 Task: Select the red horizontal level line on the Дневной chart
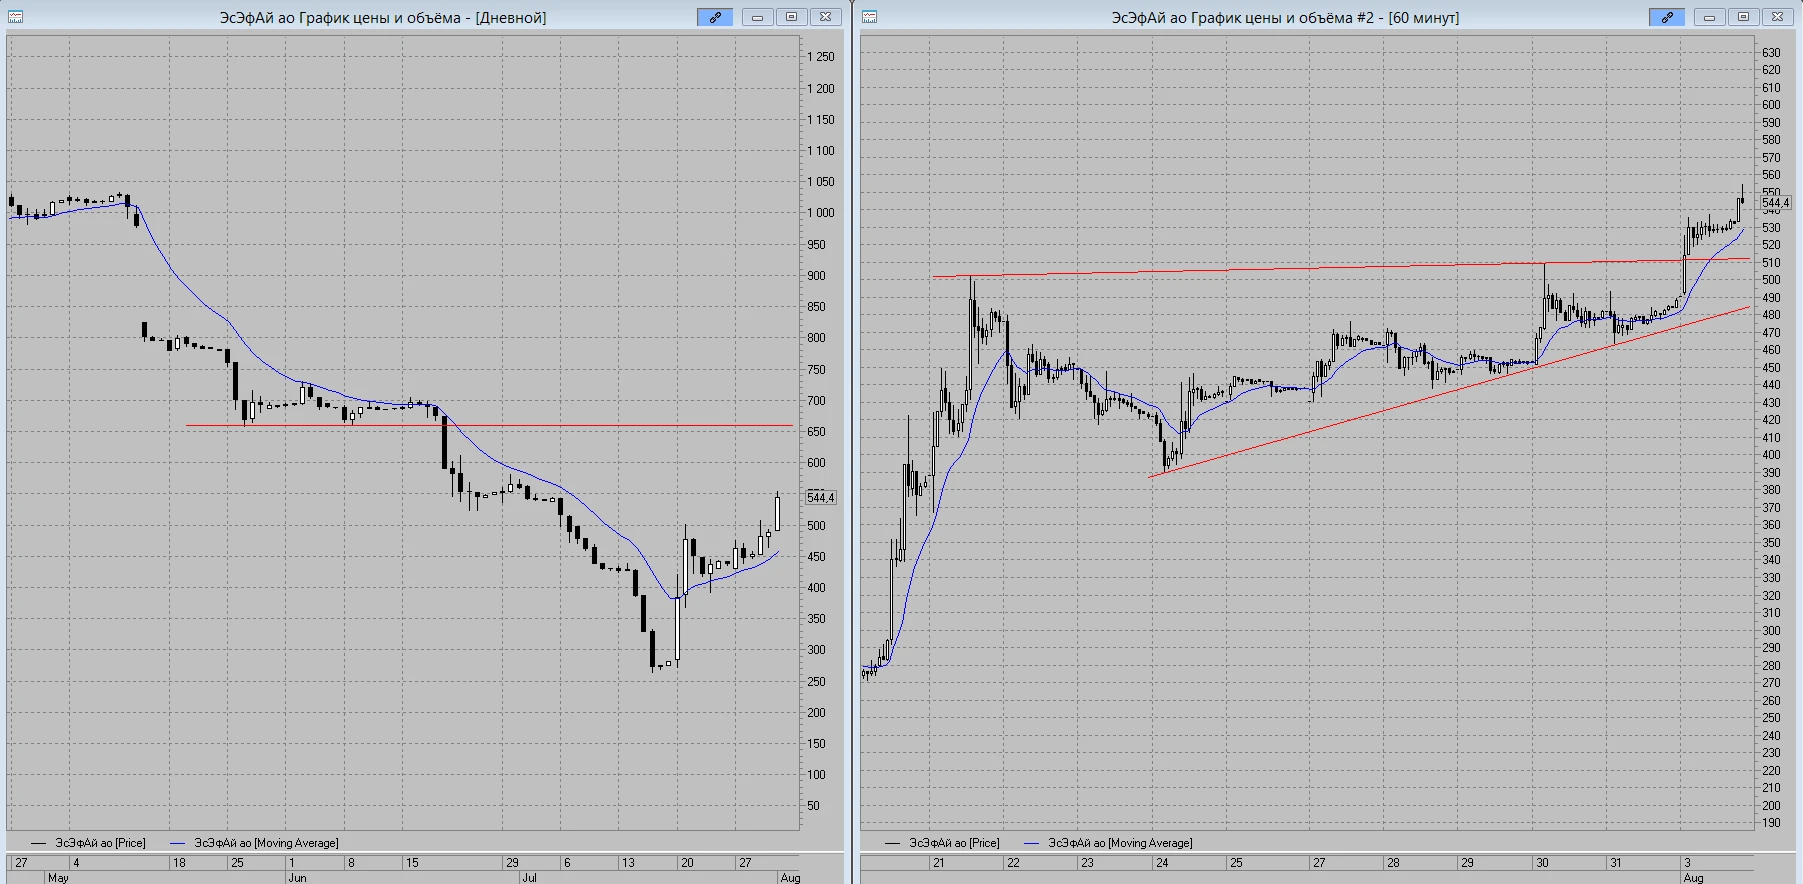(490, 426)
